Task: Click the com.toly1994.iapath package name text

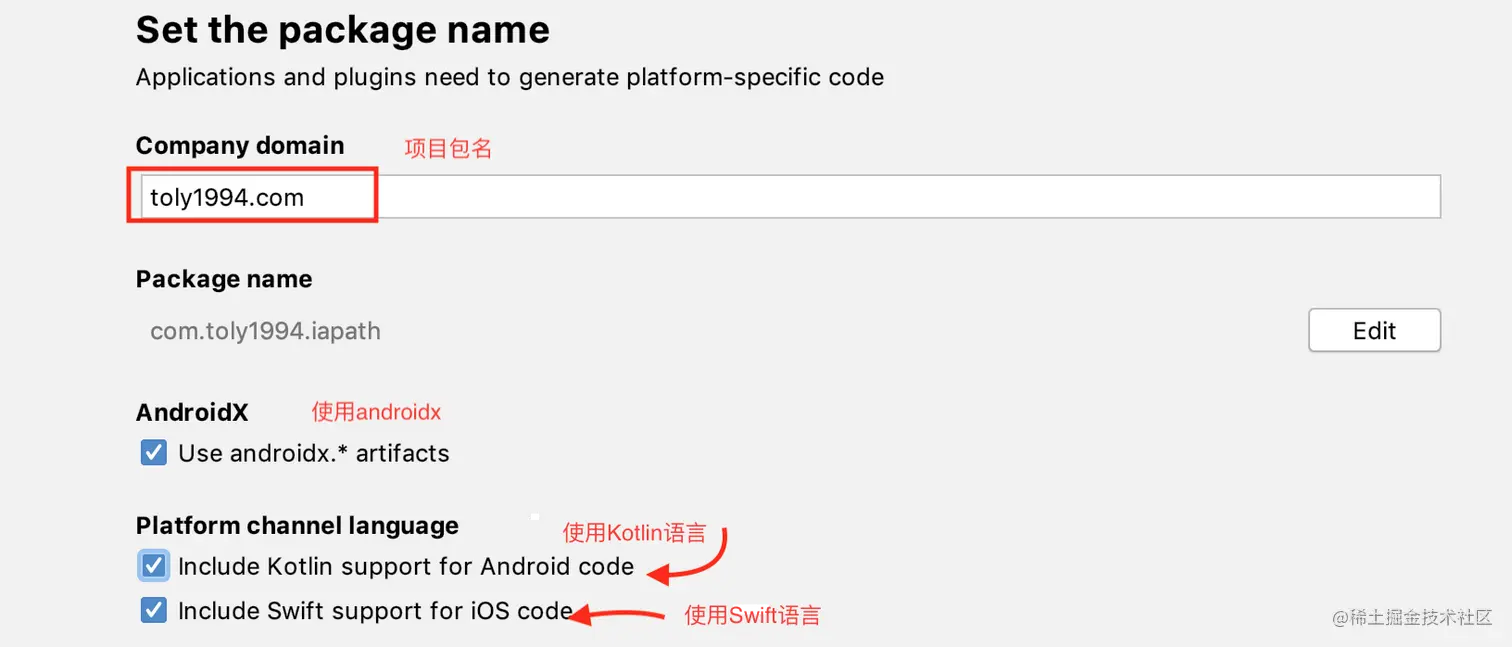Action: (265, 331)
